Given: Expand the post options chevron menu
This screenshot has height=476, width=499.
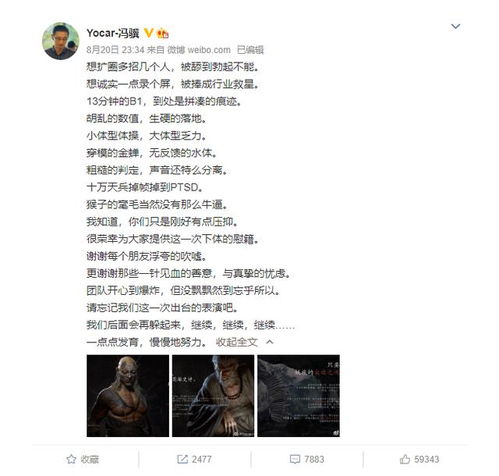Looking at the screenshot, I should [x=455, y=26].
